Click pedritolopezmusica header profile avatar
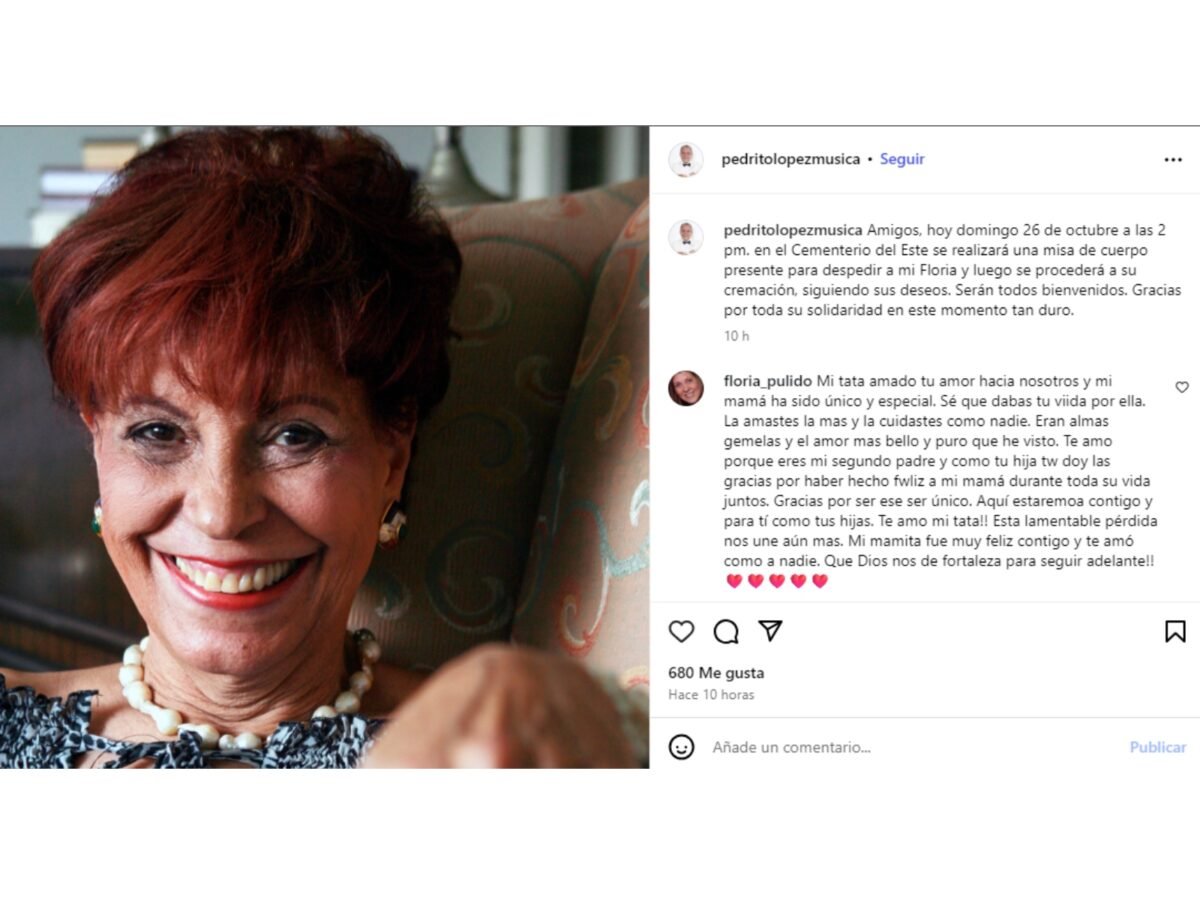The height and width of the screenshot is (900, 1200). coord(686,160)
